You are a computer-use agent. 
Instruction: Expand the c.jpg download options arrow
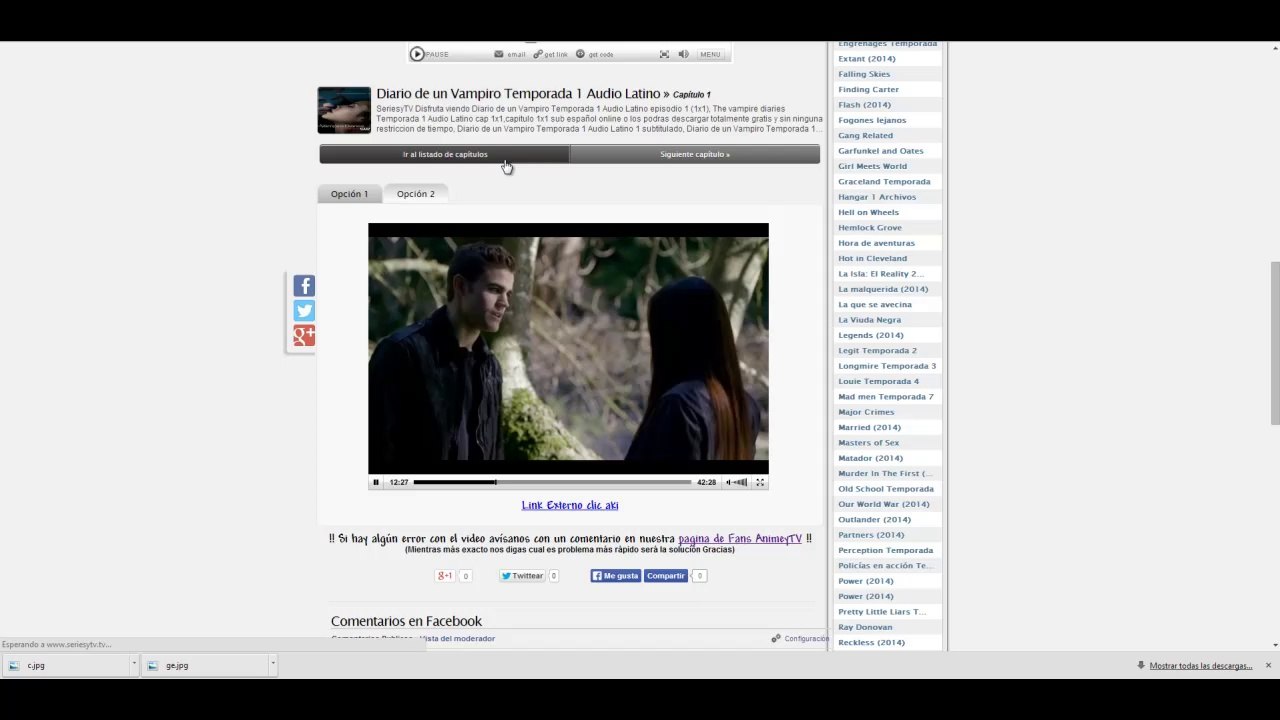point(133,665)
